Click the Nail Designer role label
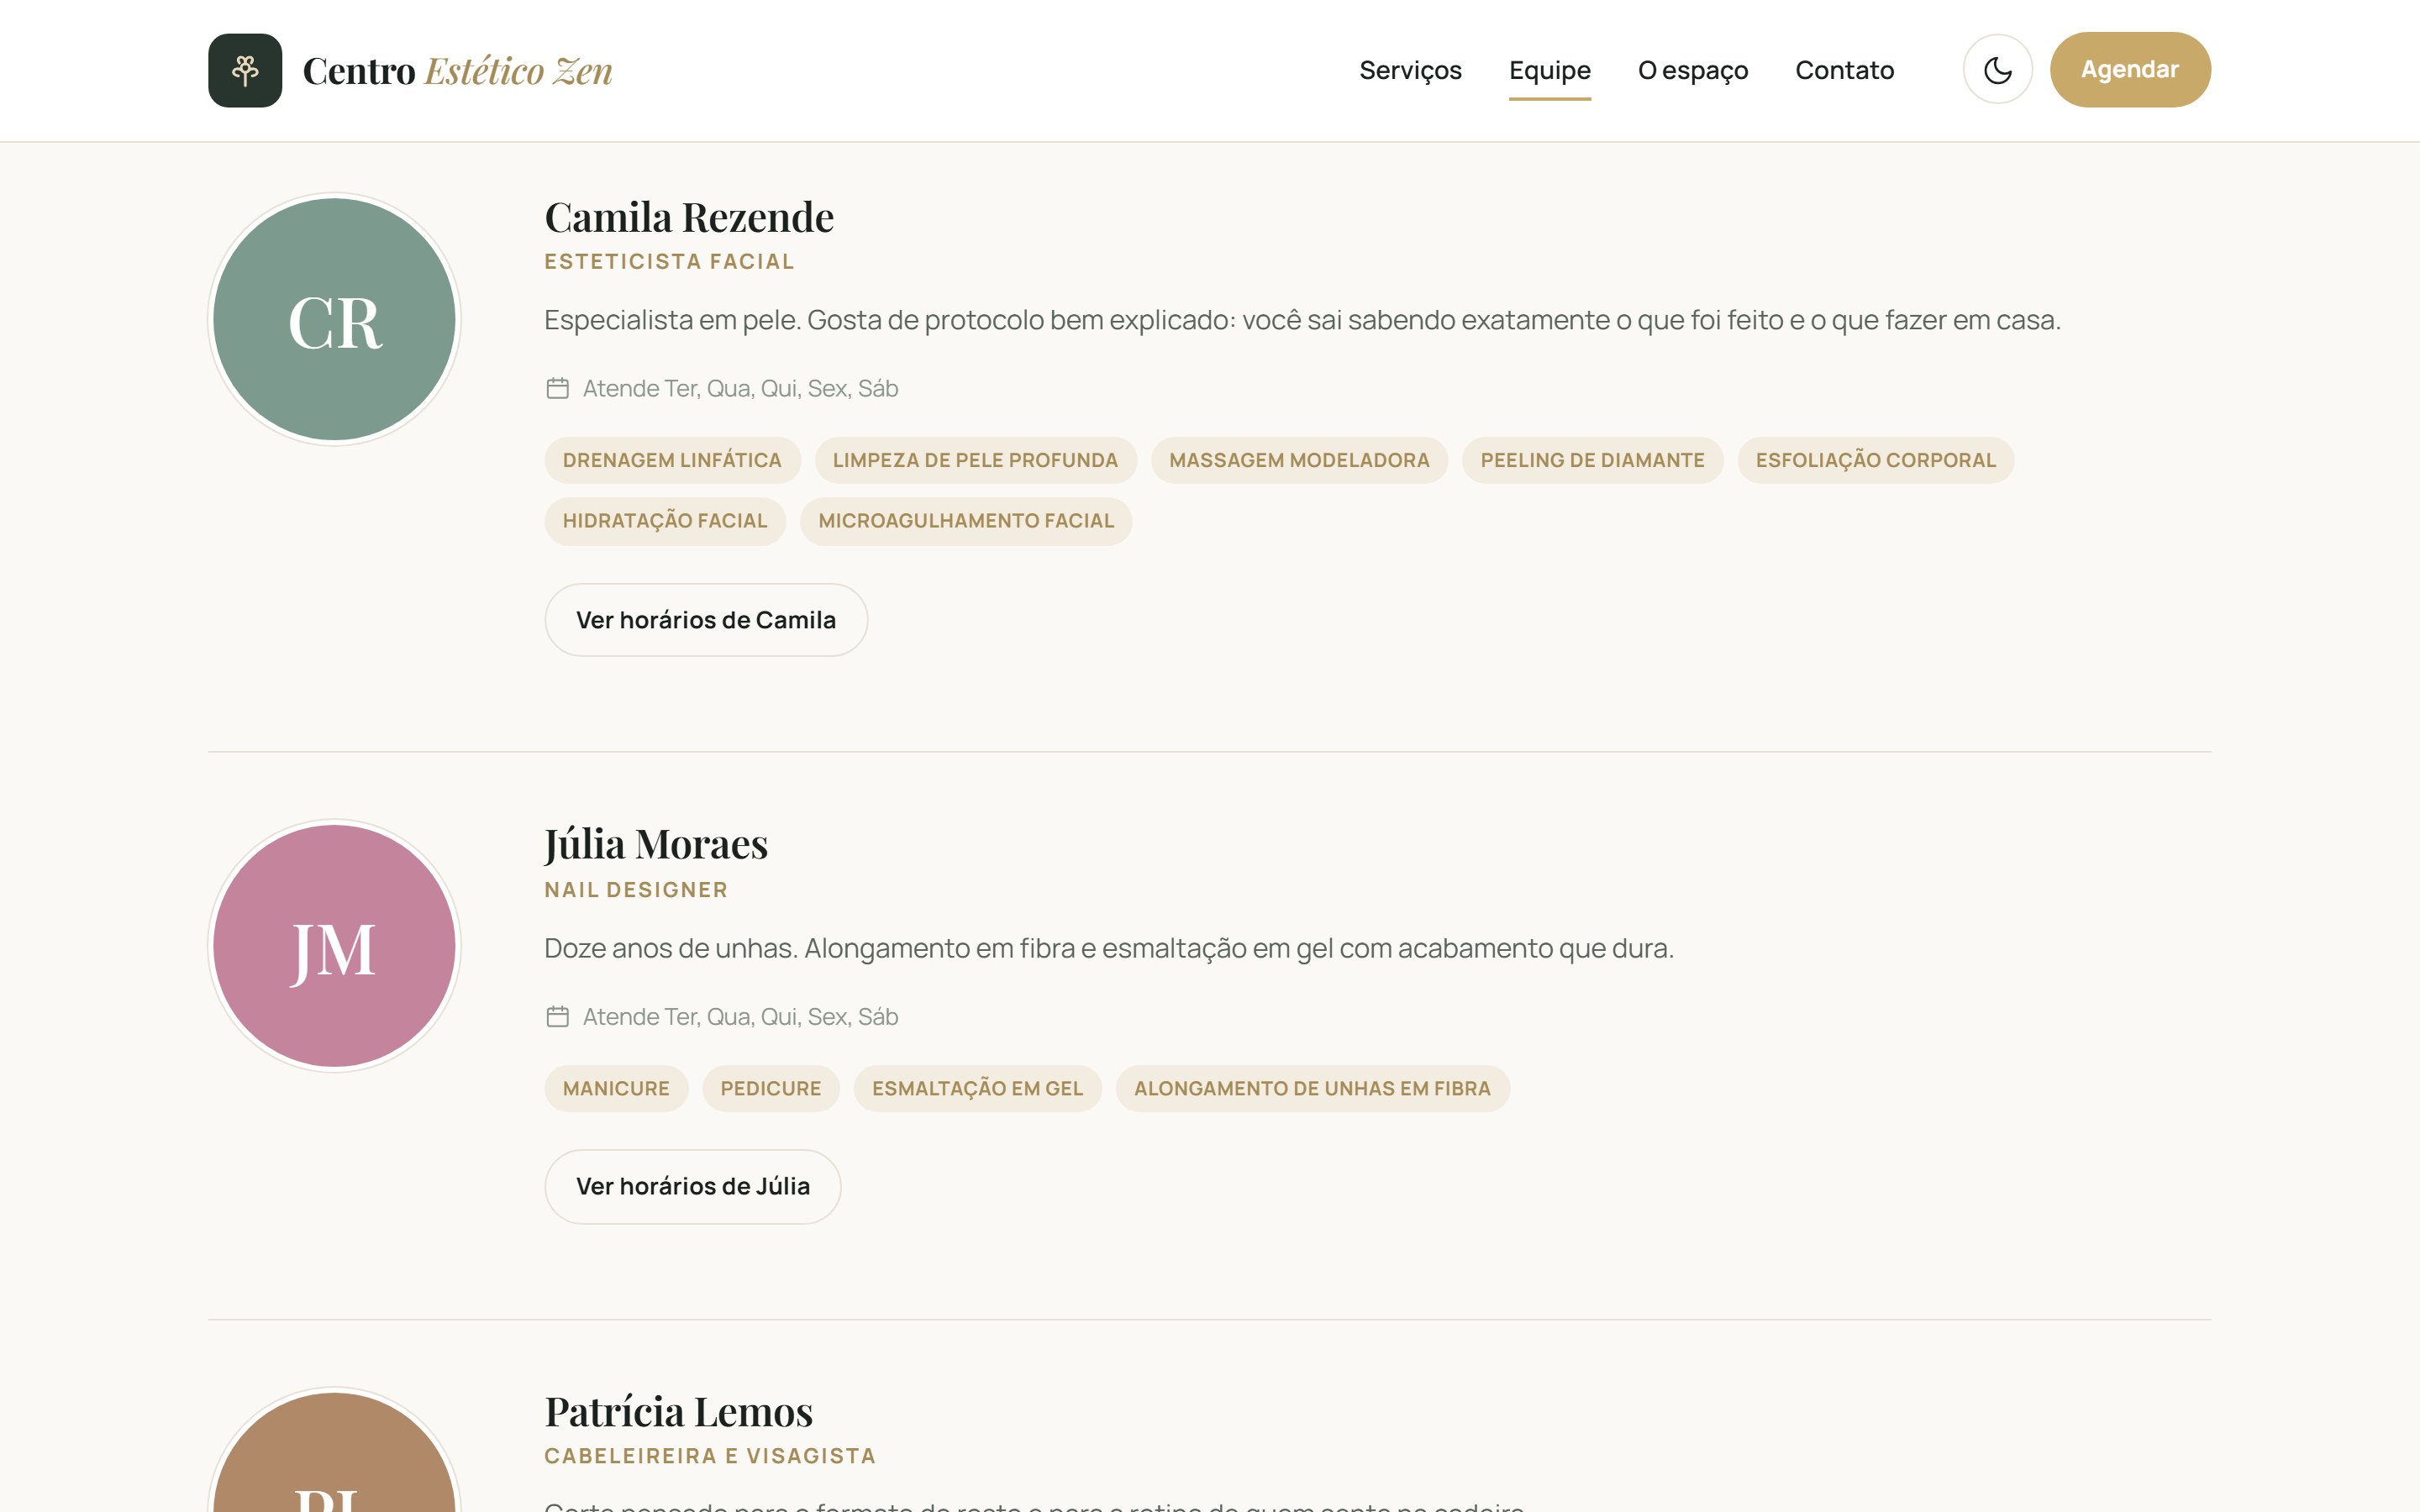This screenshot has height=1512, width=2420. tap(636, 890)
